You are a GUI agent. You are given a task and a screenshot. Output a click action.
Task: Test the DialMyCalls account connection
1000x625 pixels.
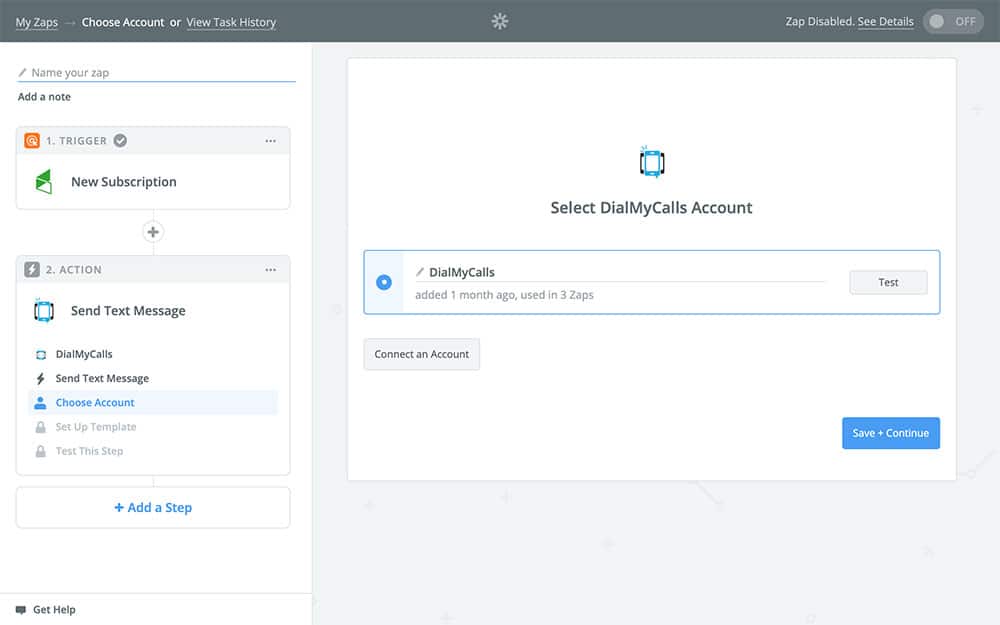point(888,282)
